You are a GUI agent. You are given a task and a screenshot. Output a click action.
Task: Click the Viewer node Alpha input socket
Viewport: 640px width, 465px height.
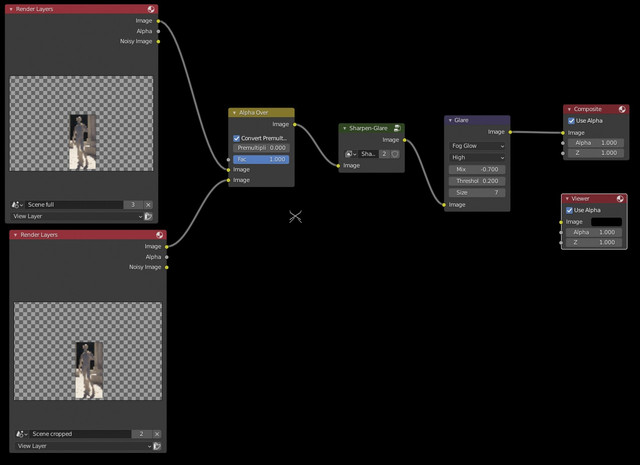tap(561, 232)
